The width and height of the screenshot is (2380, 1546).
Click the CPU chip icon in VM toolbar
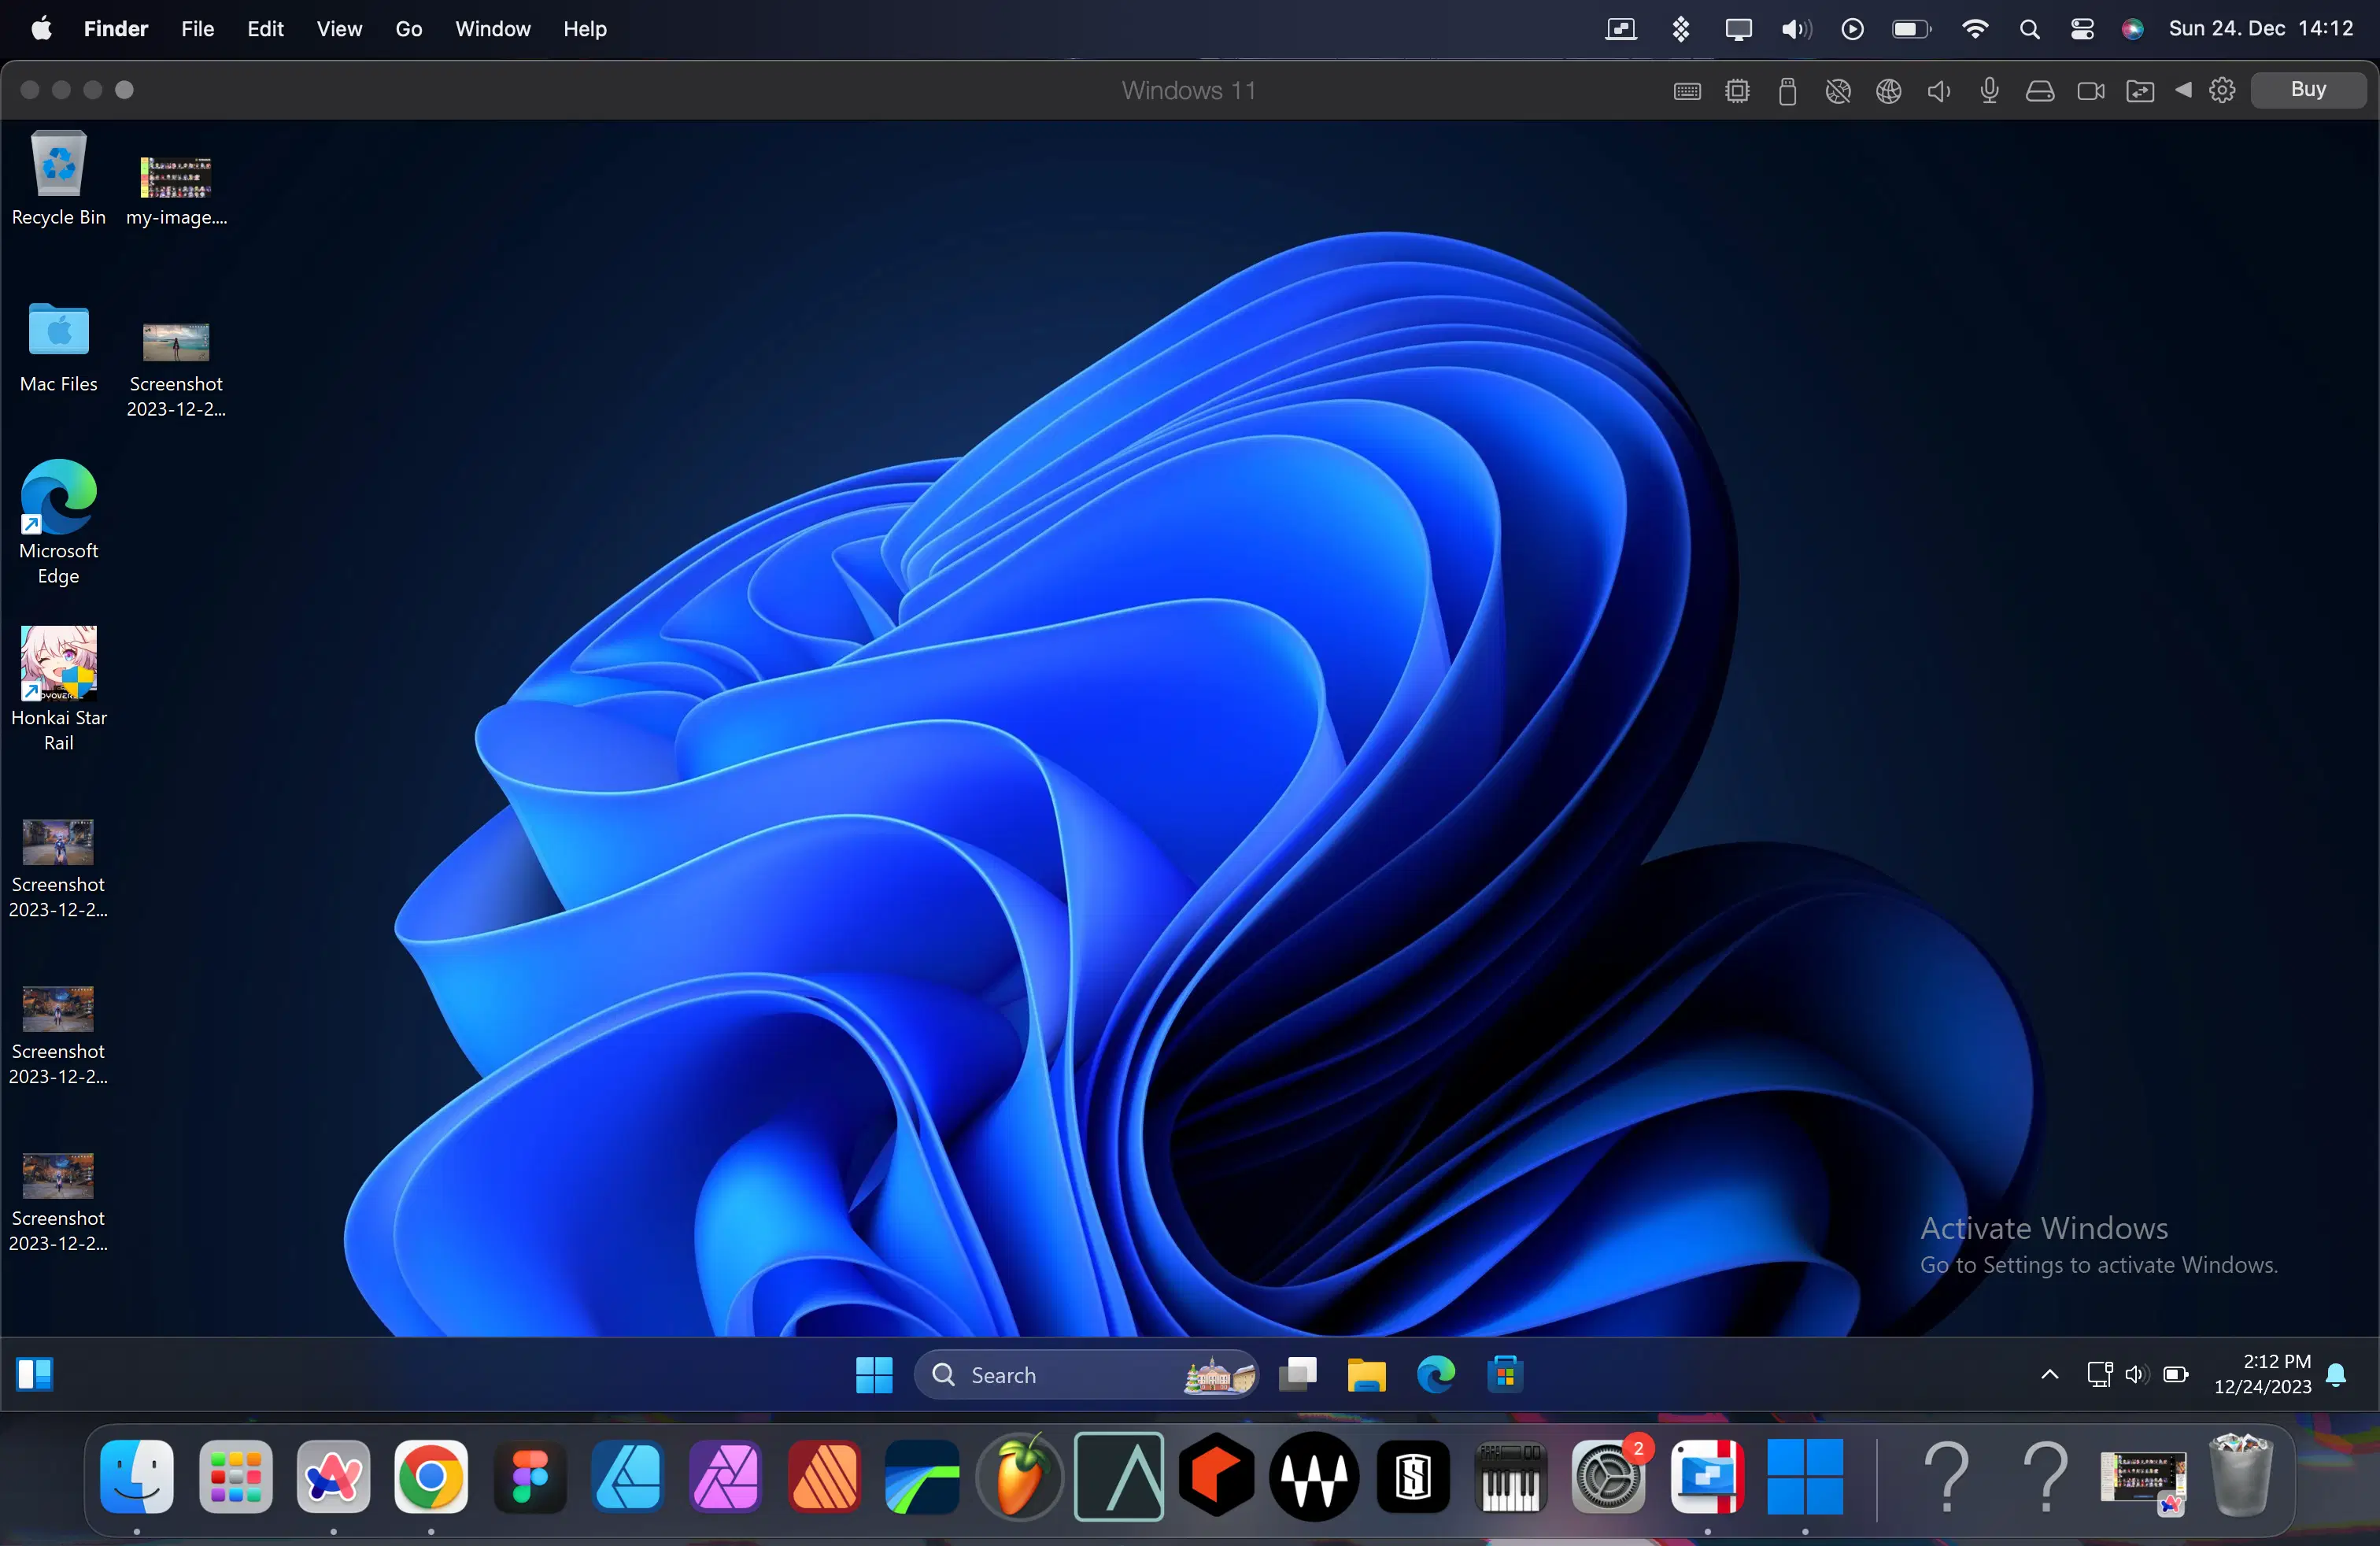coord(1738,91)
